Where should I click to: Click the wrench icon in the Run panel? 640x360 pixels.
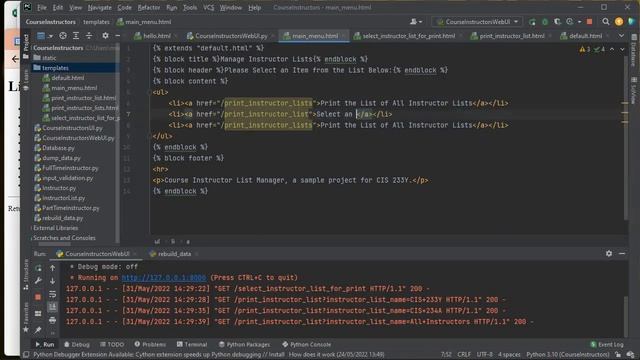coord(38,281)
